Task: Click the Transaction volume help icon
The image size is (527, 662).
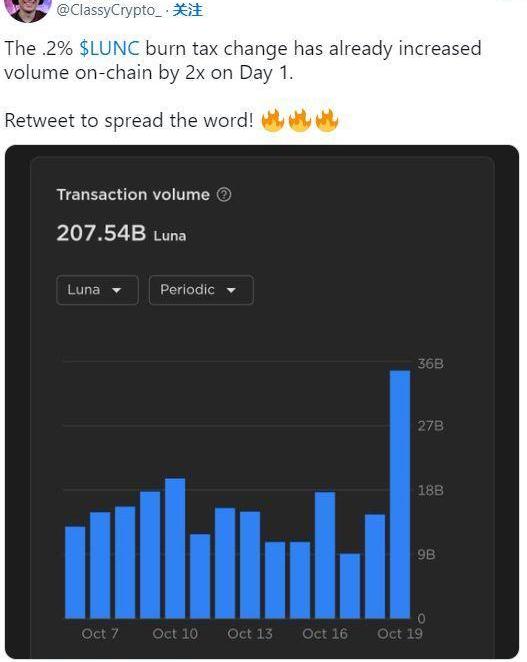Action: click(224, 195)
